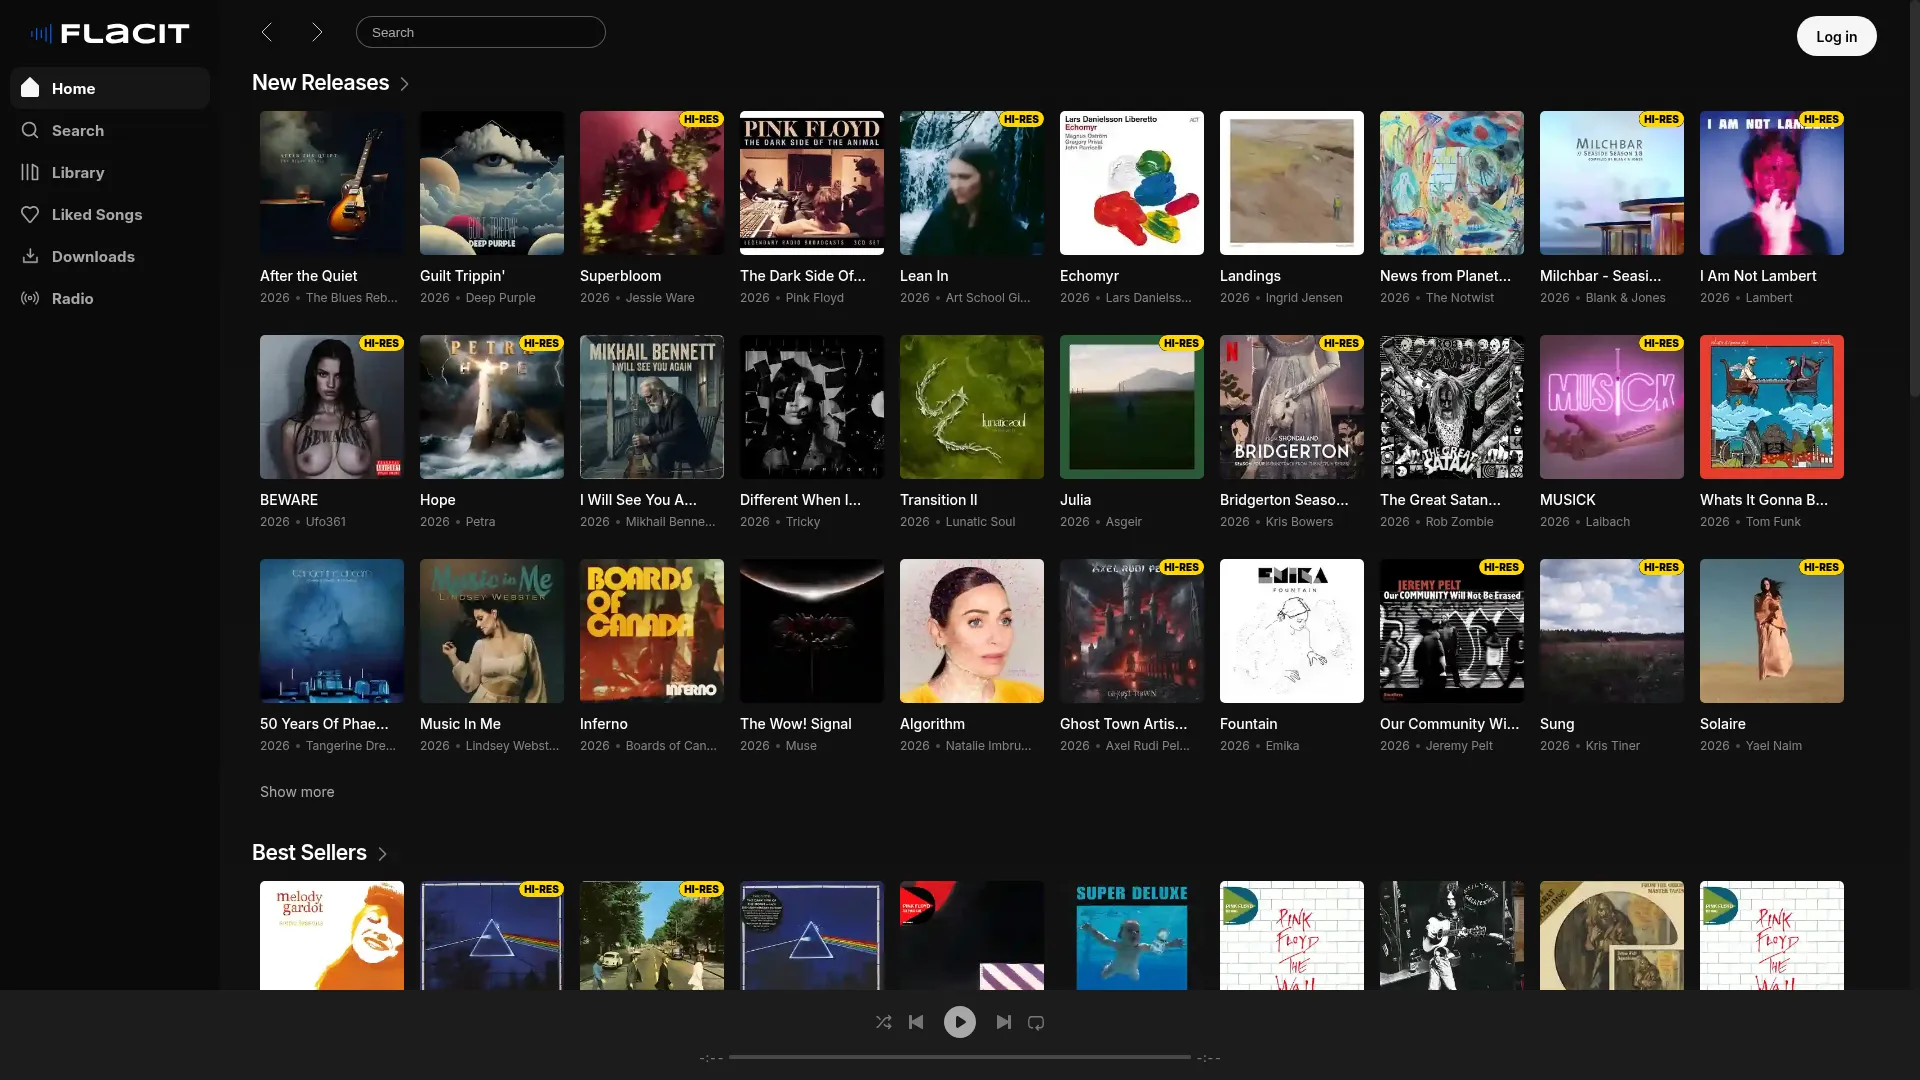Image resolution: width=1920 pixels, height=1080 pixels.
Task: Open Nevermind Super Deluxe cover
Action: (1132, 936)
